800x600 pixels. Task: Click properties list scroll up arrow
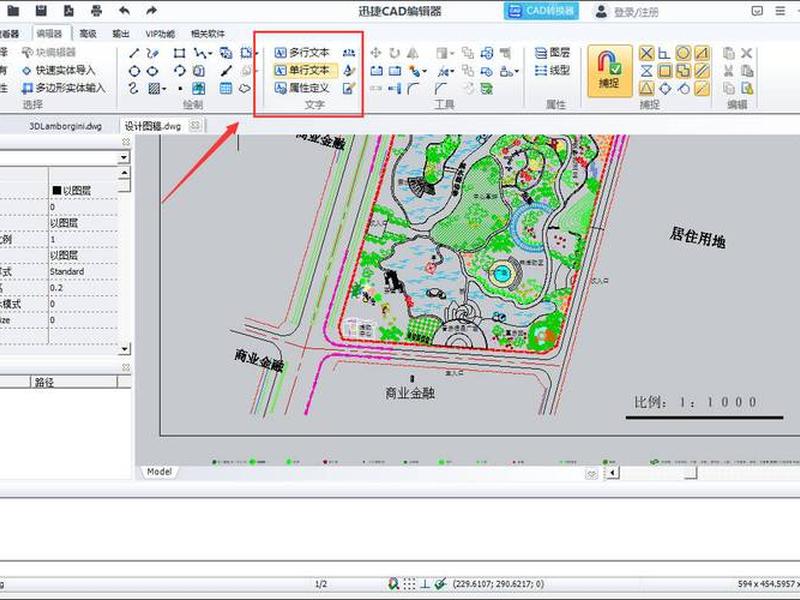tap(124, 173)
